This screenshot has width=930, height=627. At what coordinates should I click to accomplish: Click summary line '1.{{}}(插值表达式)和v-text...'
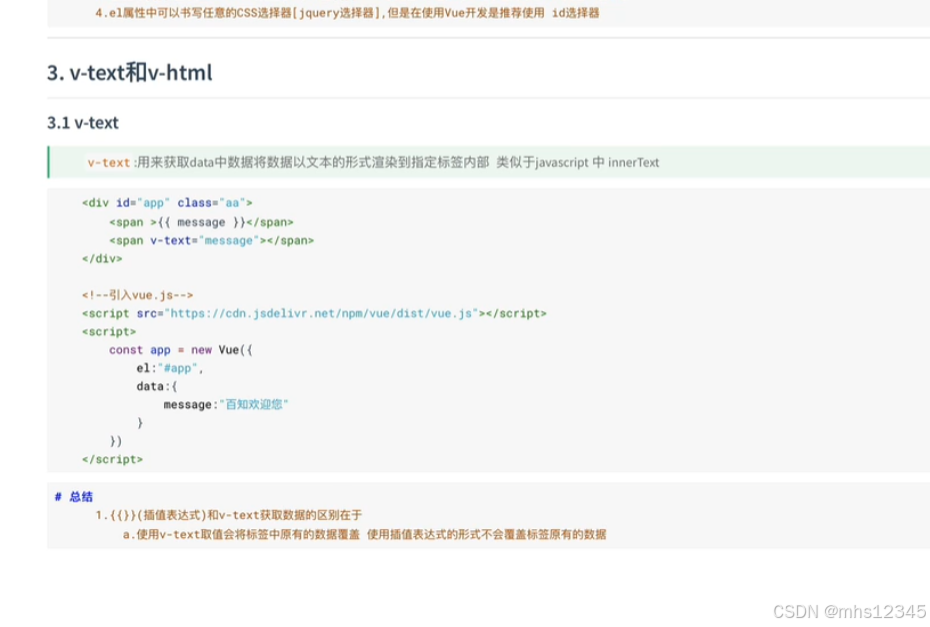click(x=228, y=515)
